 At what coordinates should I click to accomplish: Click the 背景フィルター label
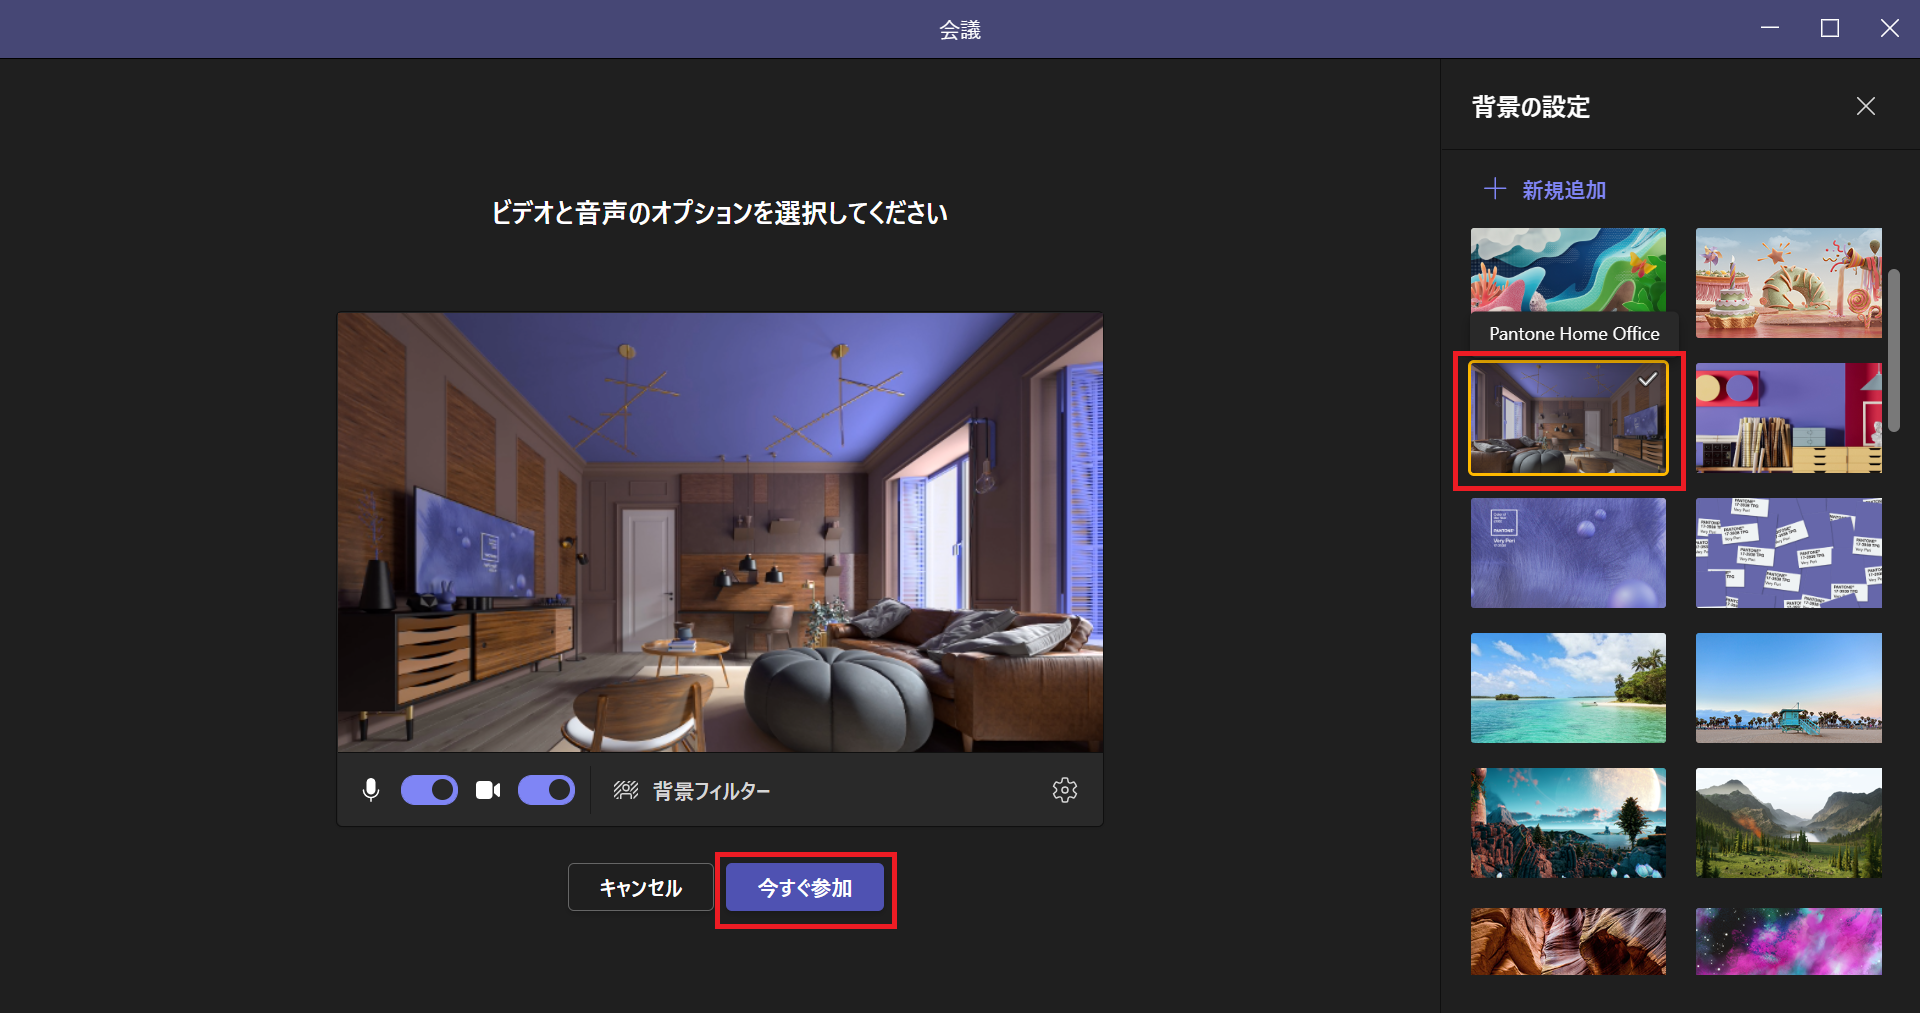pyautogui.click(x=711, y=791)
